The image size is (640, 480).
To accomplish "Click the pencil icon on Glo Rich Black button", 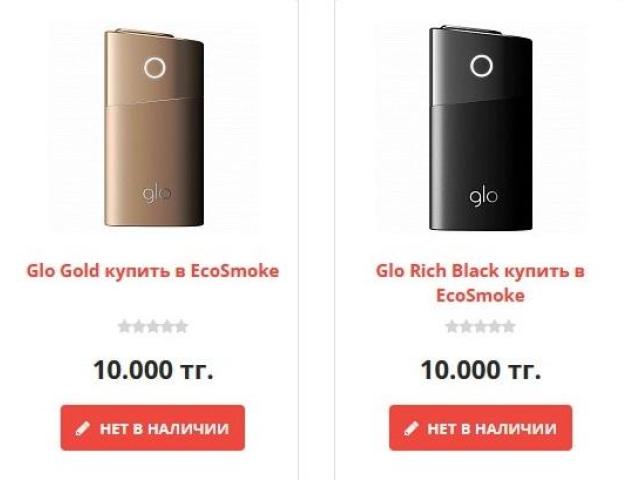I will pyautogui.click(x=411, y=429).
